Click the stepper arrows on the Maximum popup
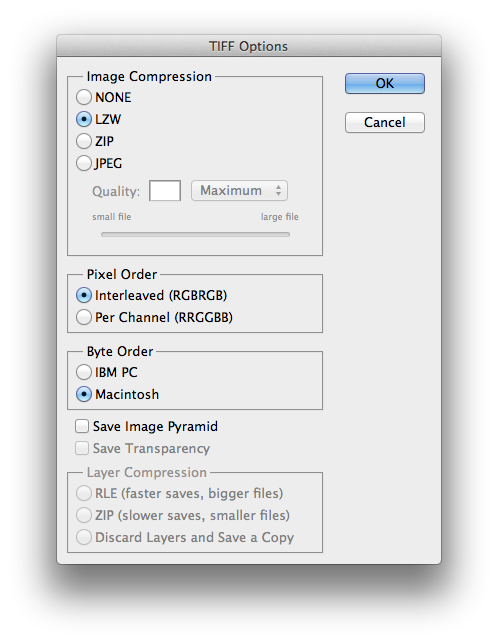498x643 pixels. pyautogui.click(x=279, y=191)
